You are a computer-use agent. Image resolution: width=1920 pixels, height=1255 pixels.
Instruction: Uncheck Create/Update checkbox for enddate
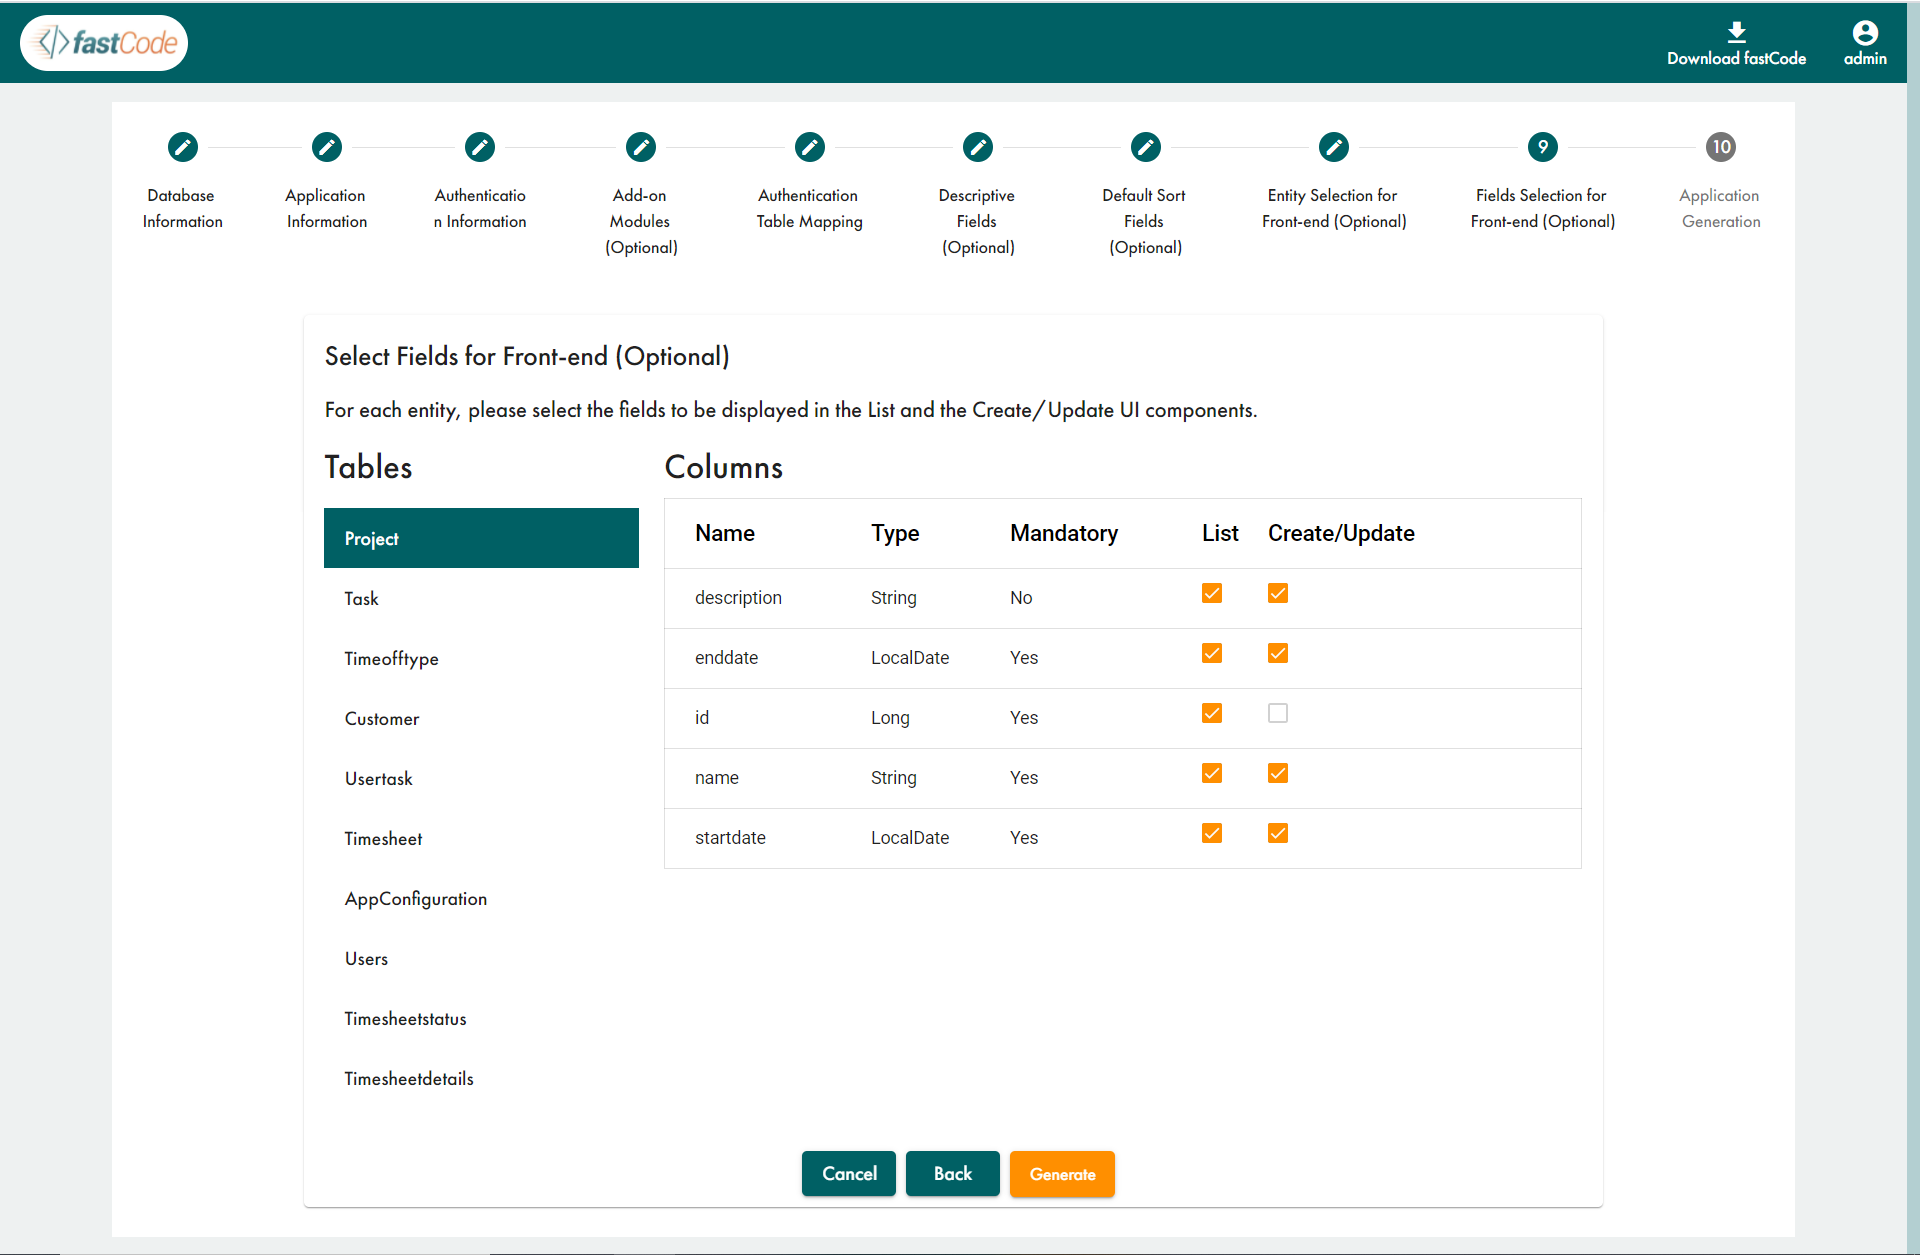pyautogui.click(x=1278, y=653)
